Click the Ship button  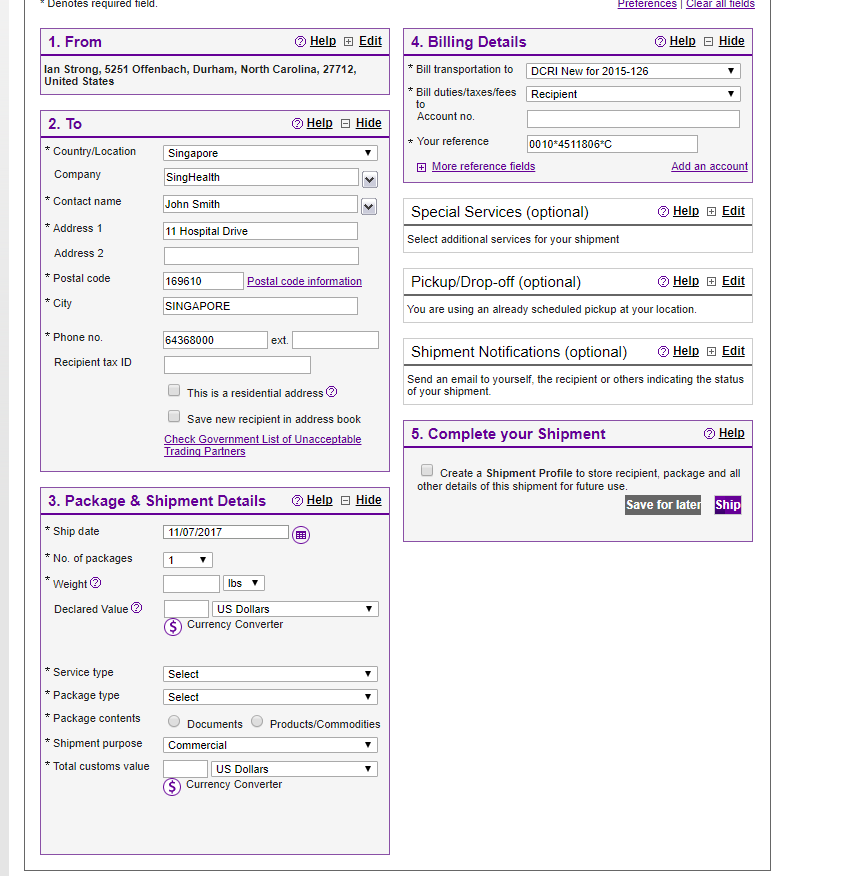727,505
